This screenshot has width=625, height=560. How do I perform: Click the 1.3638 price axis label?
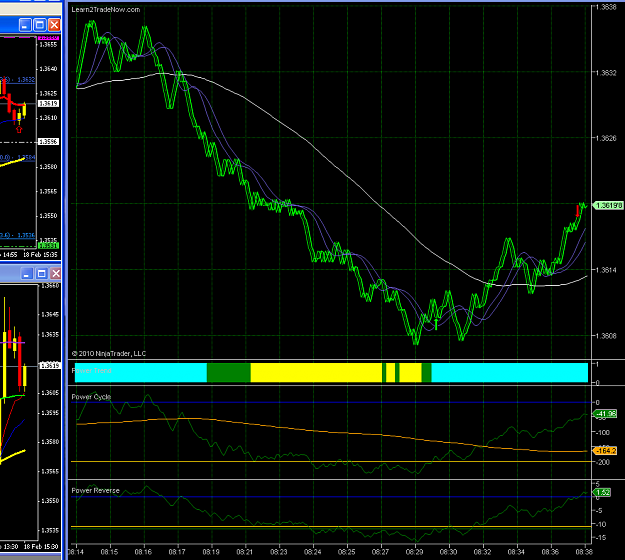coord(606,7)
